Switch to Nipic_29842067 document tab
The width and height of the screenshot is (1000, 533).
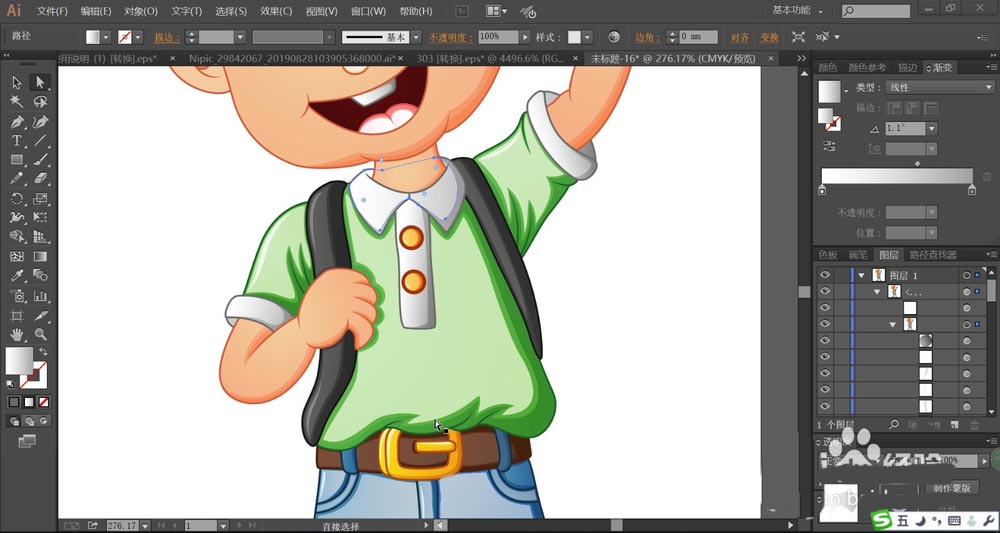(293, 59)
